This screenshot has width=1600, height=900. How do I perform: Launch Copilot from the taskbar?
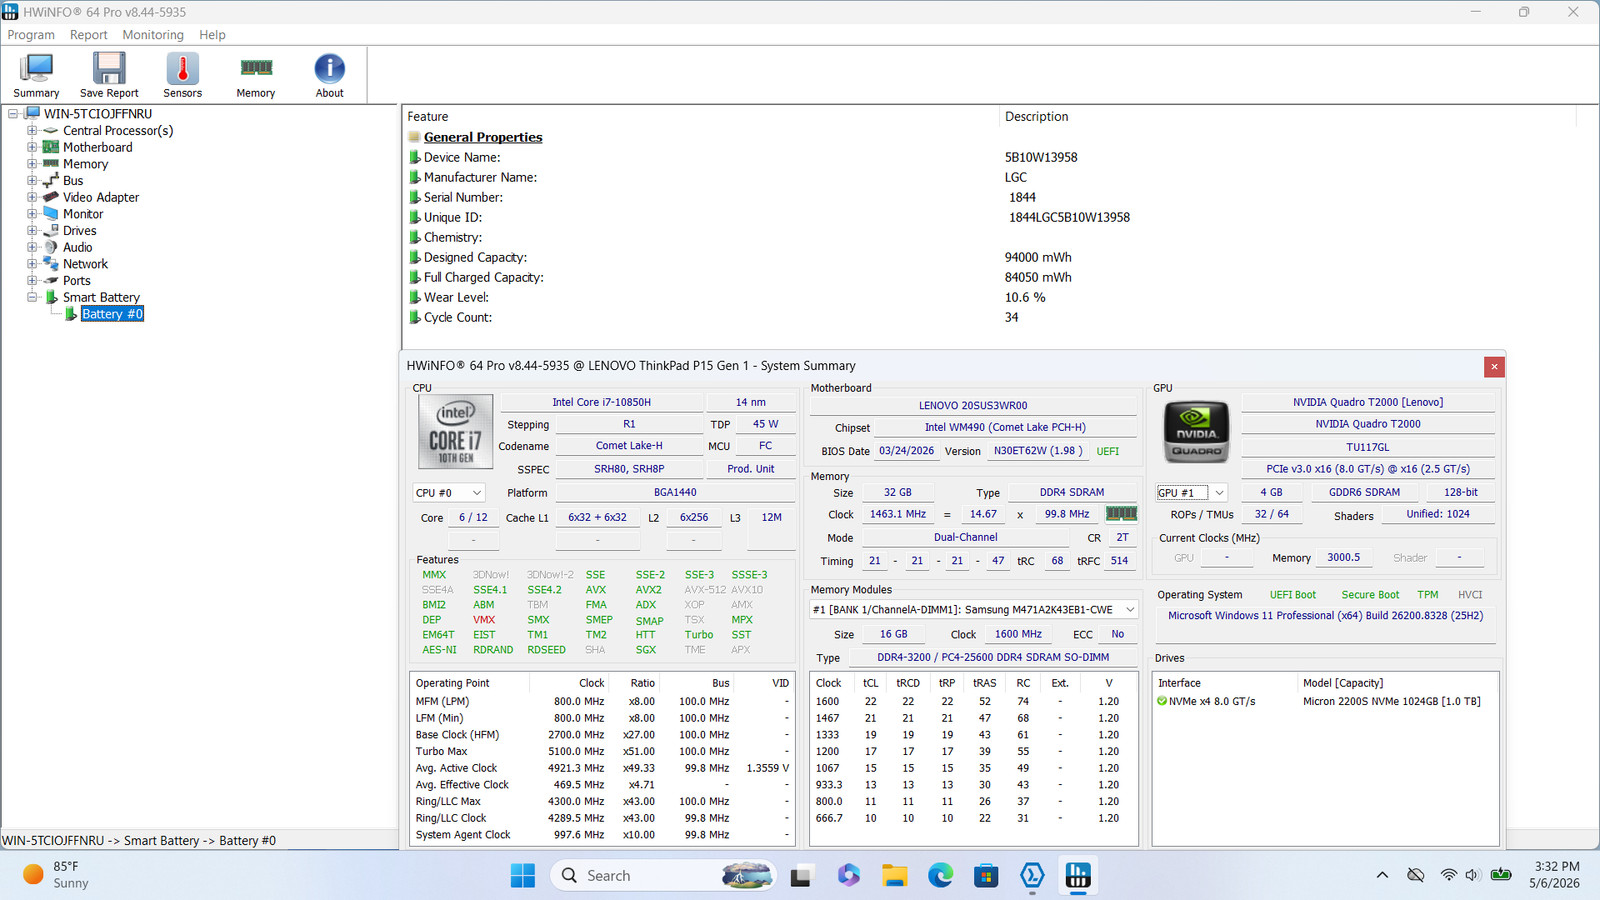coord(848,876)
